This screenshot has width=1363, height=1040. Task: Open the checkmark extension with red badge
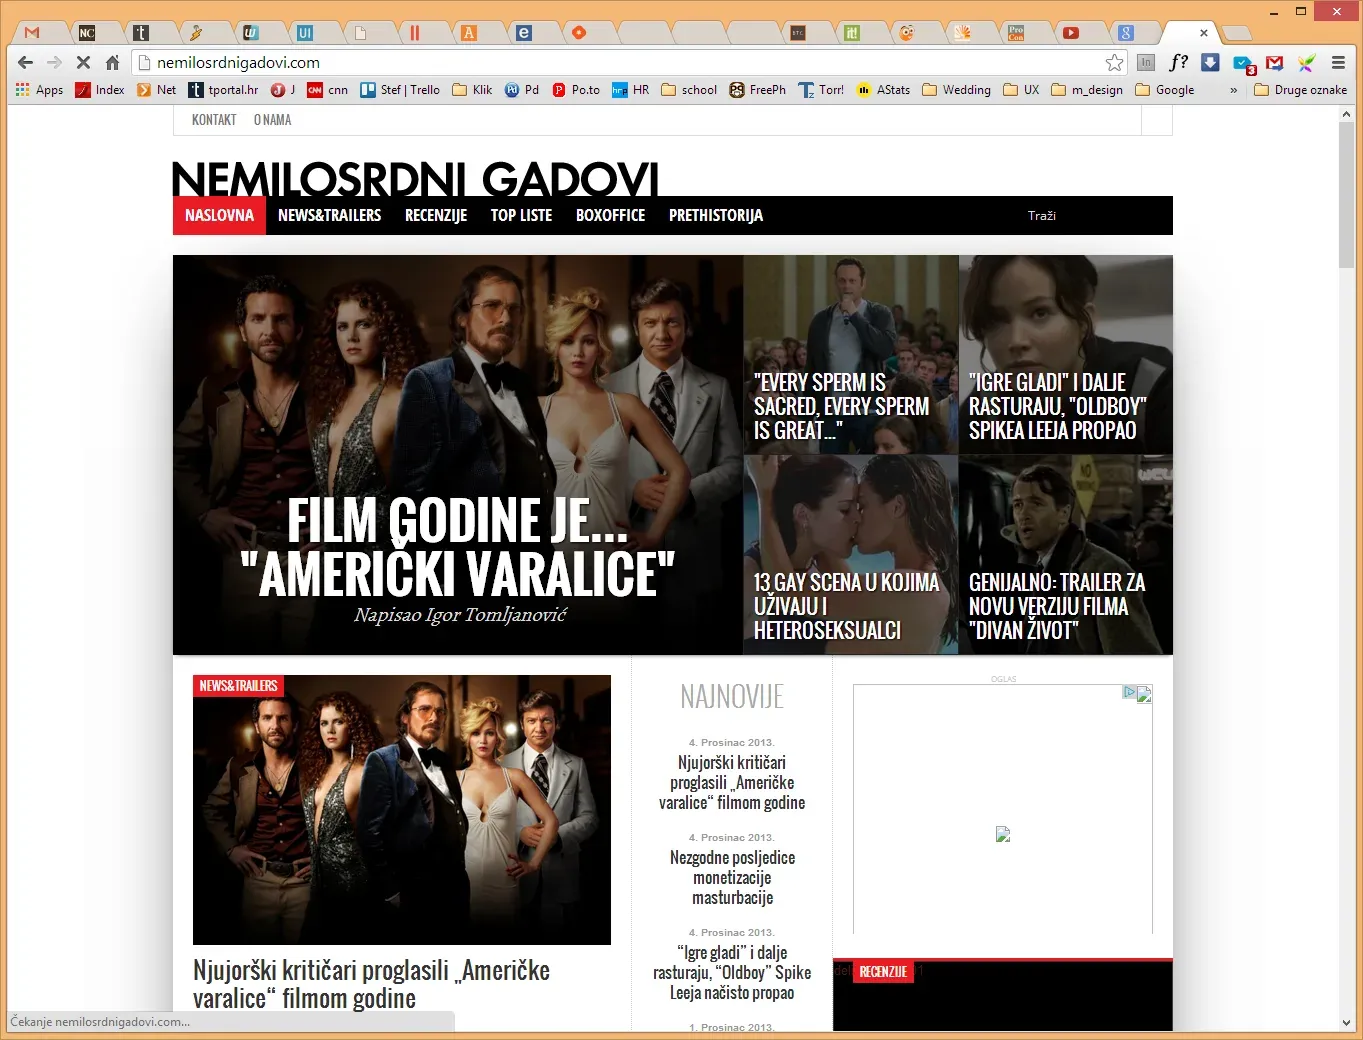click(x=1243, y=63)
